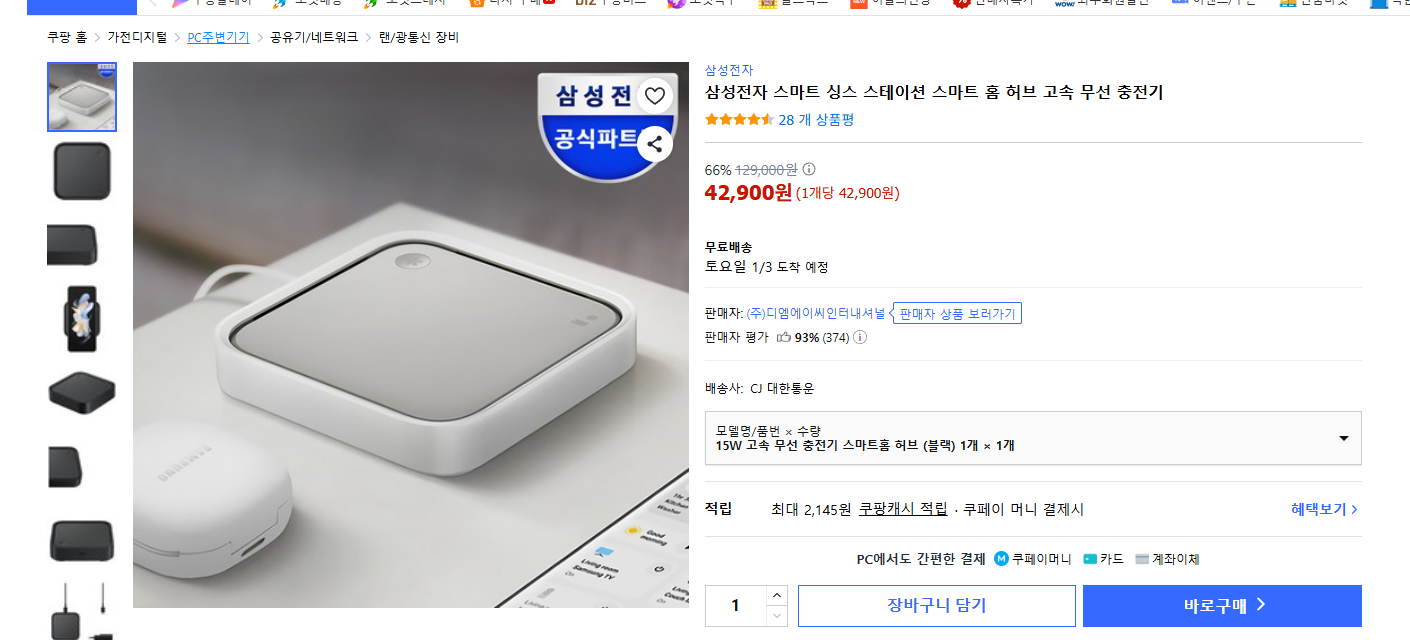Open the 28 개 상품평 reviews link
Image resolution: width=1410 pixels, height=640 pixels.
[x=816, y=120]
